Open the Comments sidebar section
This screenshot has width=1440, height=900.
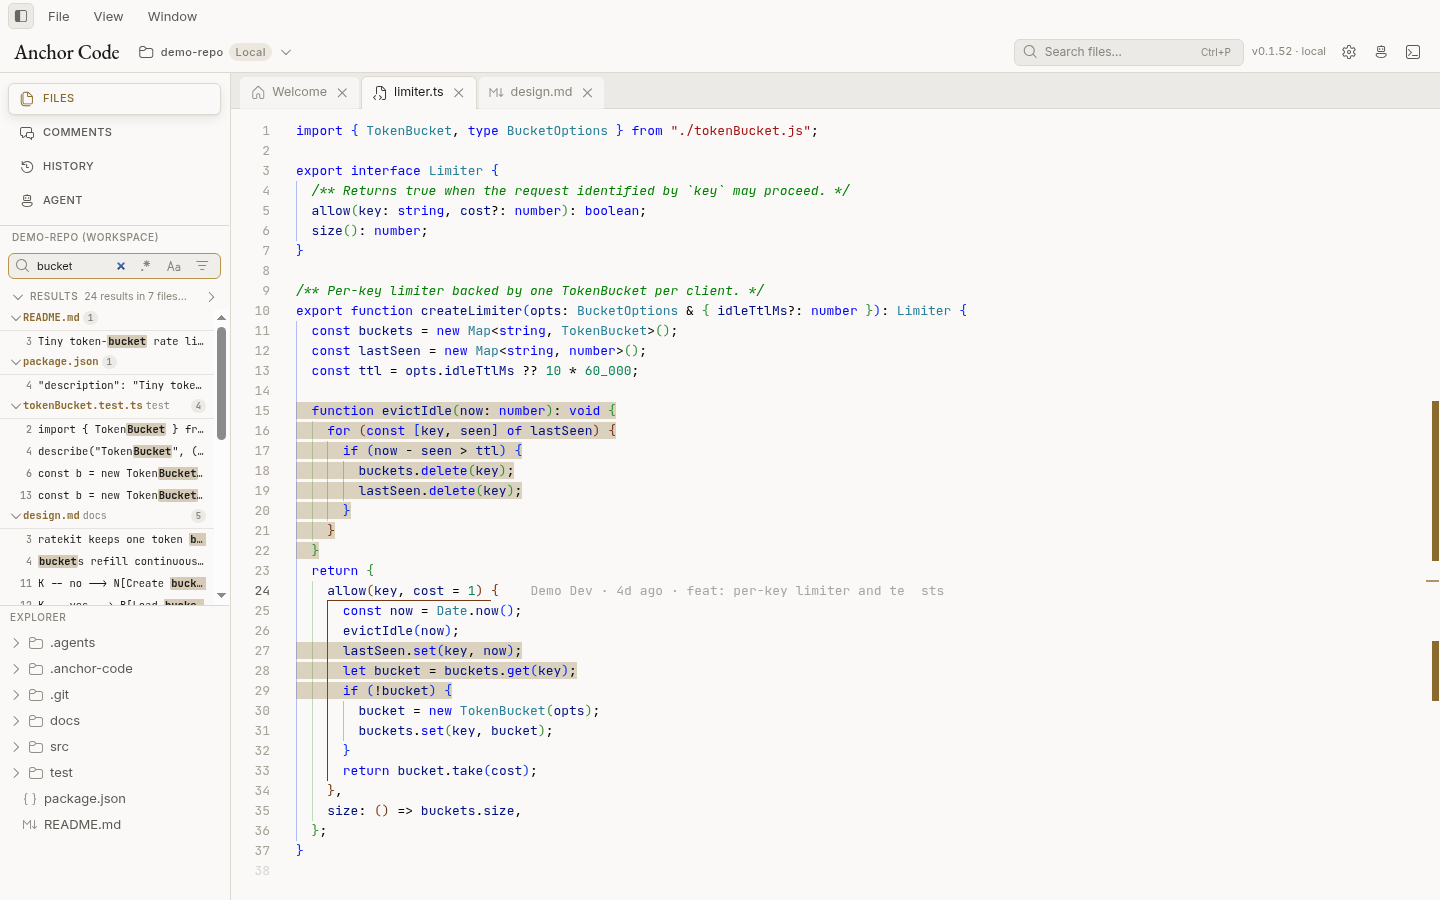coord(114,132)
